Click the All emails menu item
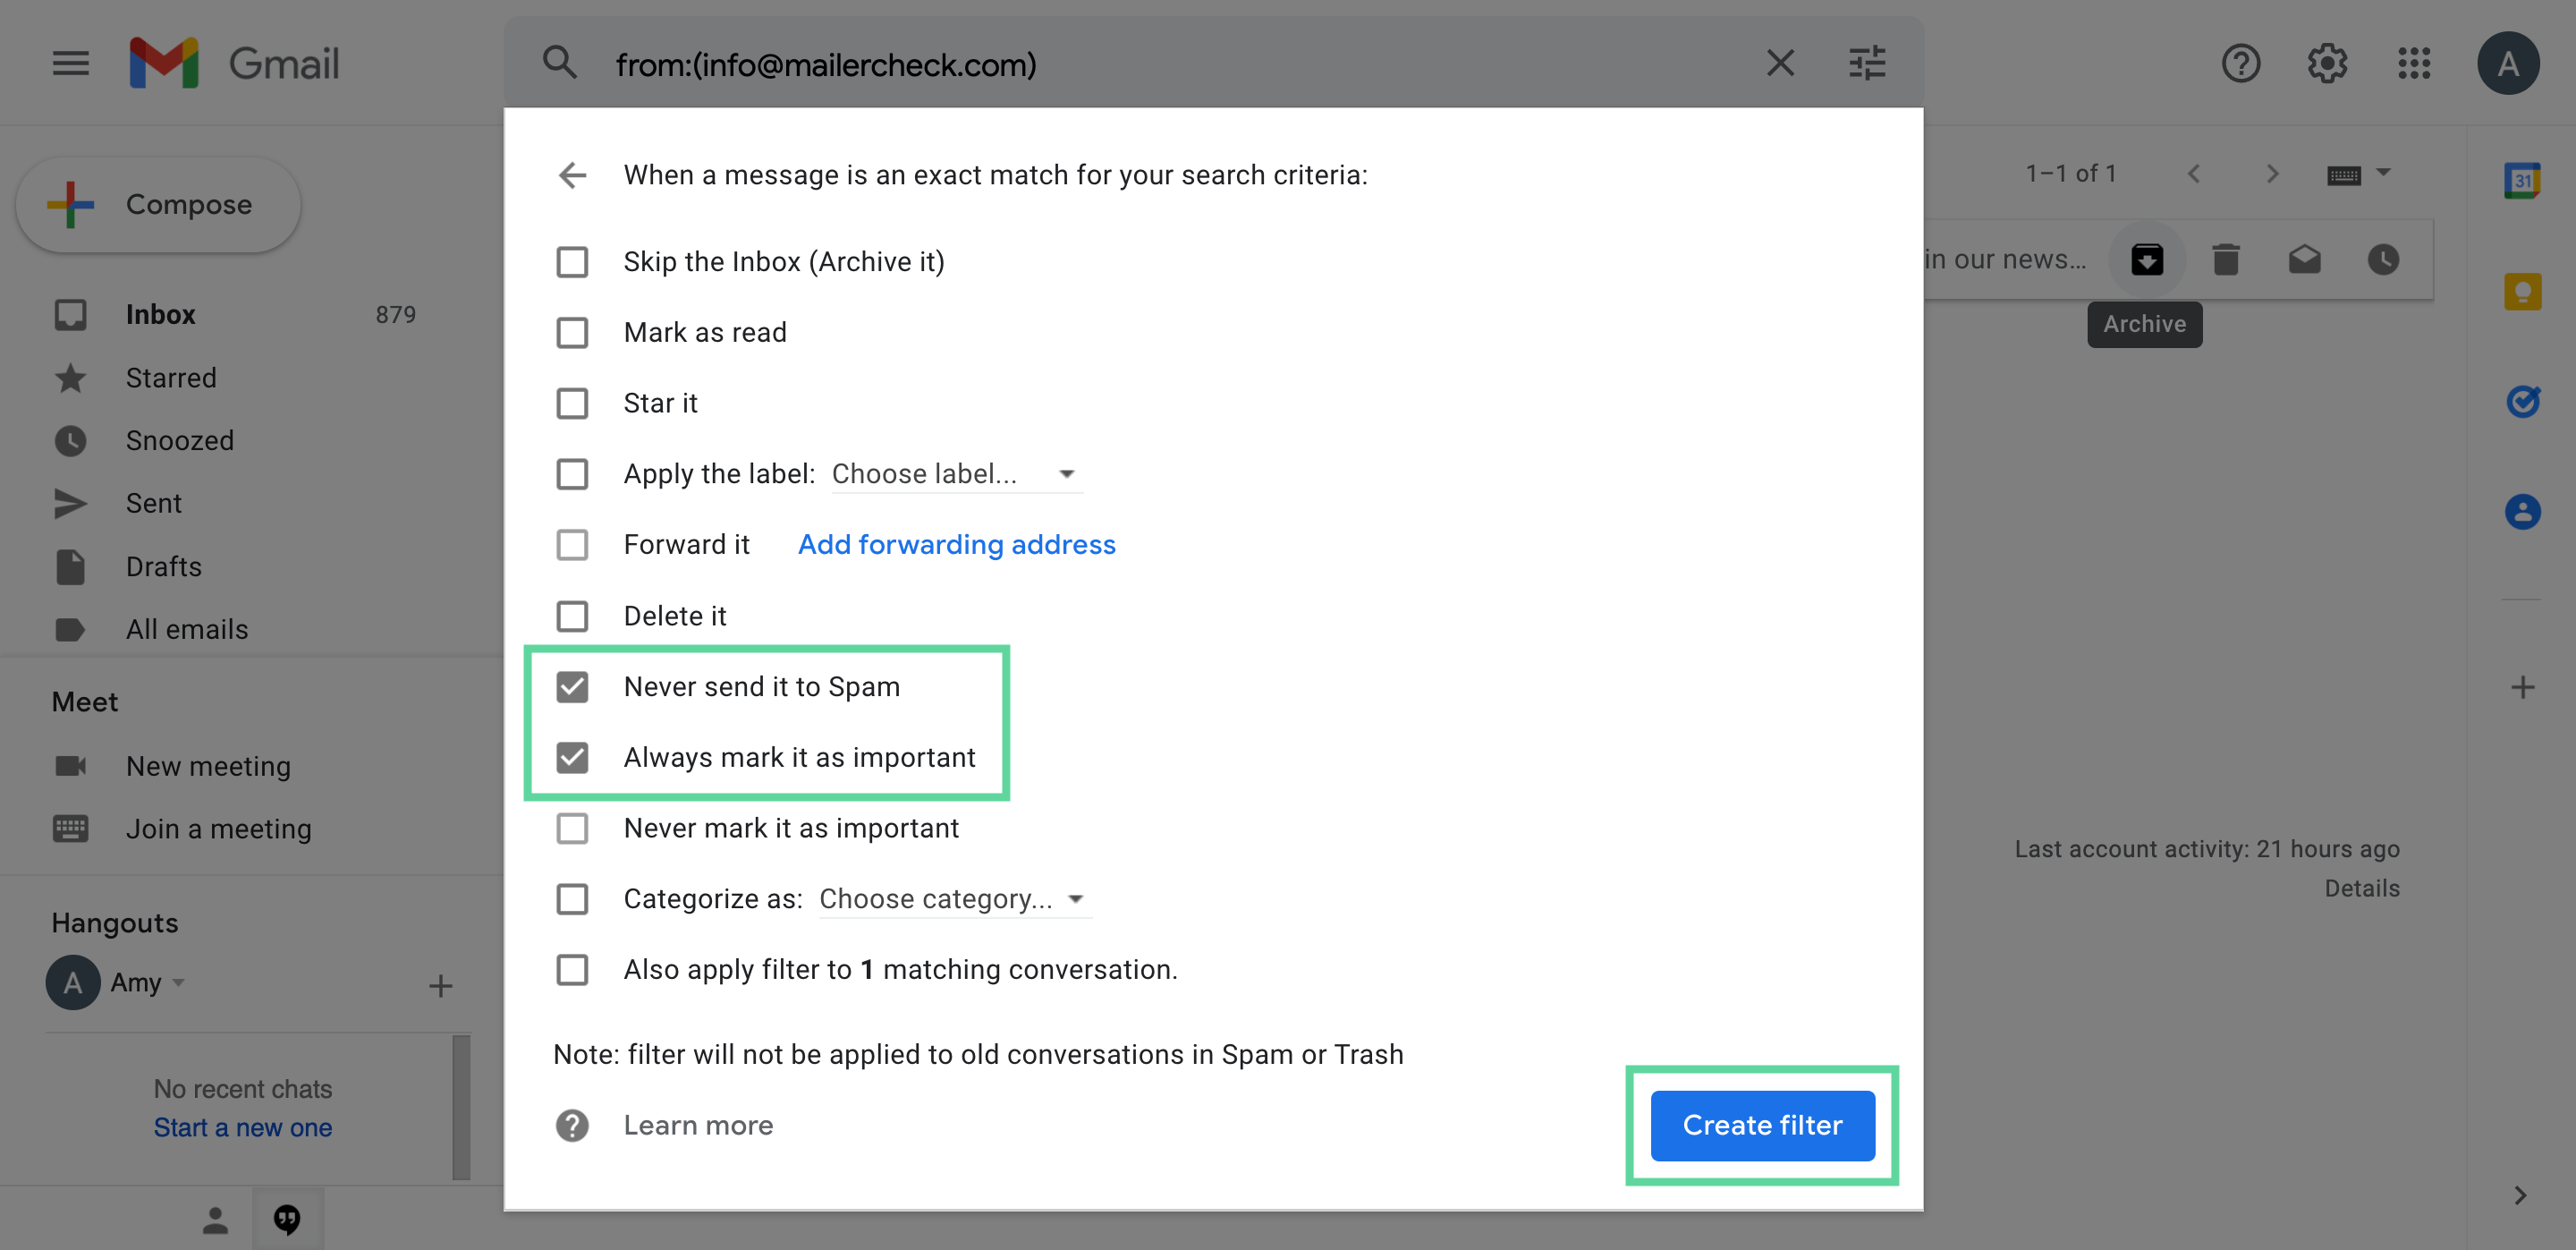 (186, 627)
